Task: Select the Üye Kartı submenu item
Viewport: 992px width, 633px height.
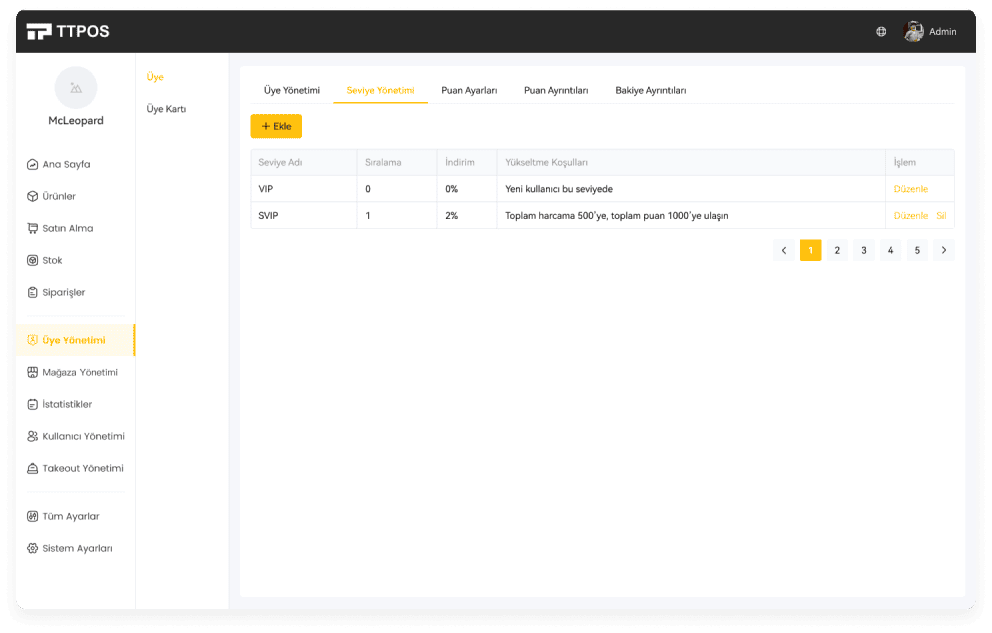Action: coord(166,109)
